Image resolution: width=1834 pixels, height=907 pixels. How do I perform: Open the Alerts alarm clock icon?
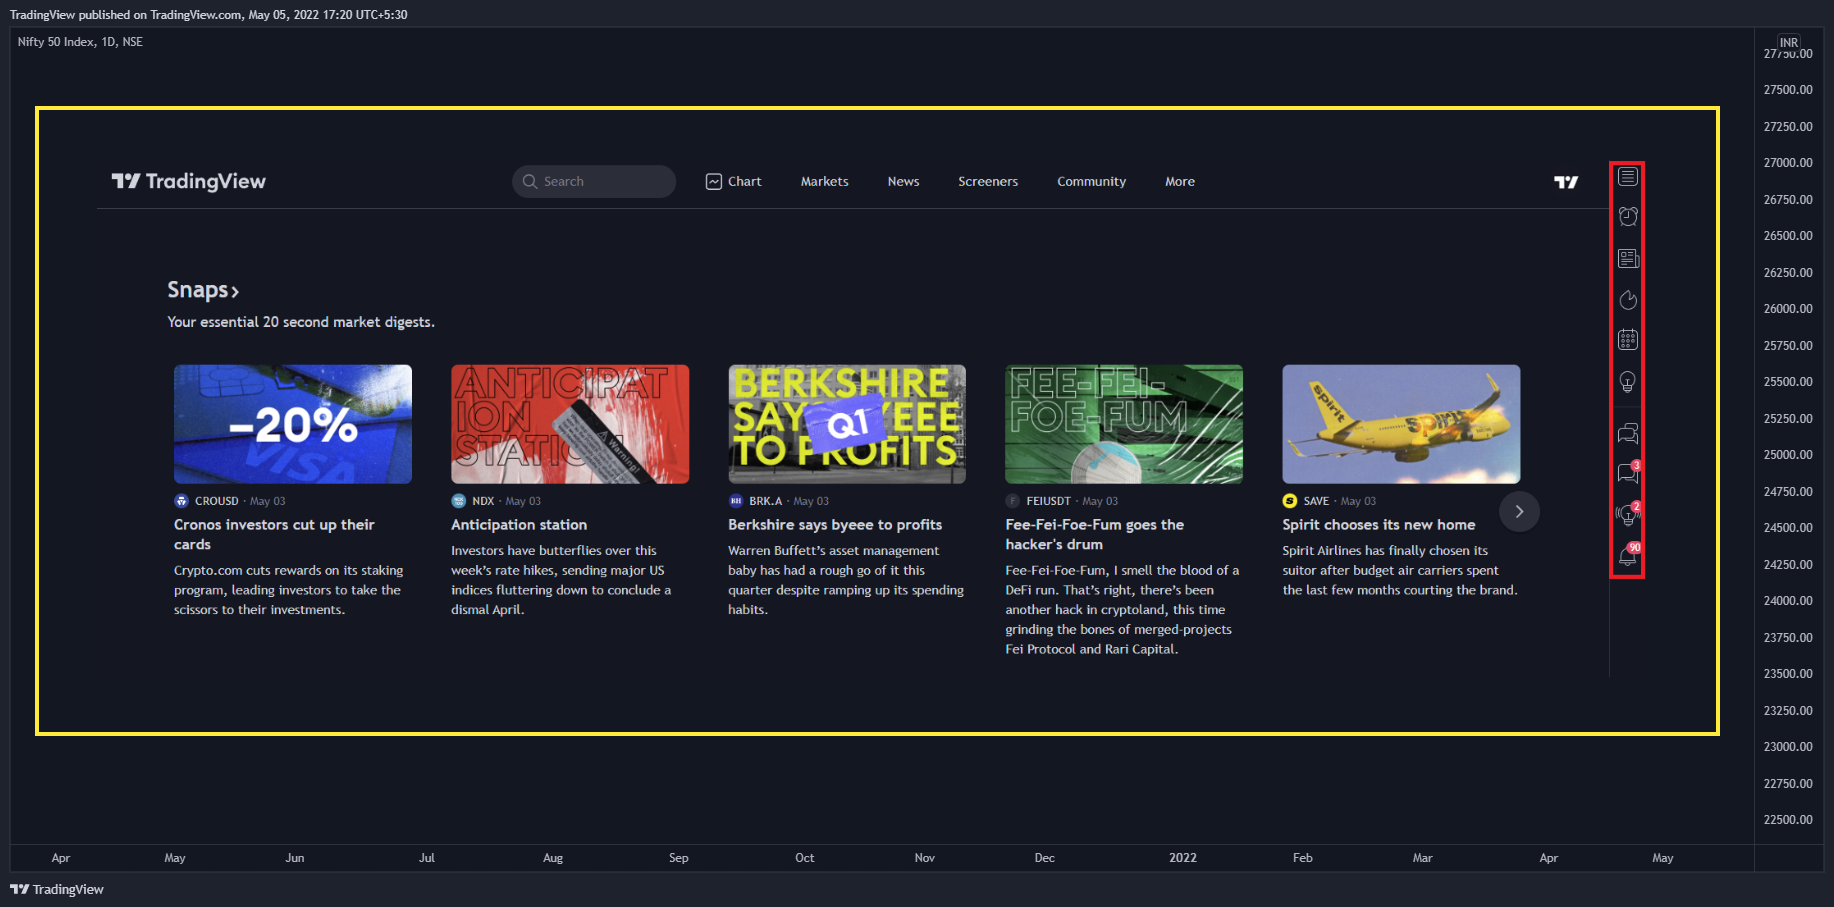(x=1627, y=216)
